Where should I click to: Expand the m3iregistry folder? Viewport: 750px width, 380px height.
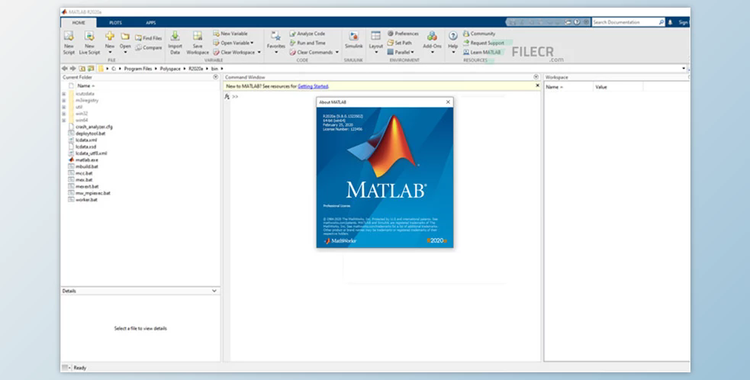(64, 101)
